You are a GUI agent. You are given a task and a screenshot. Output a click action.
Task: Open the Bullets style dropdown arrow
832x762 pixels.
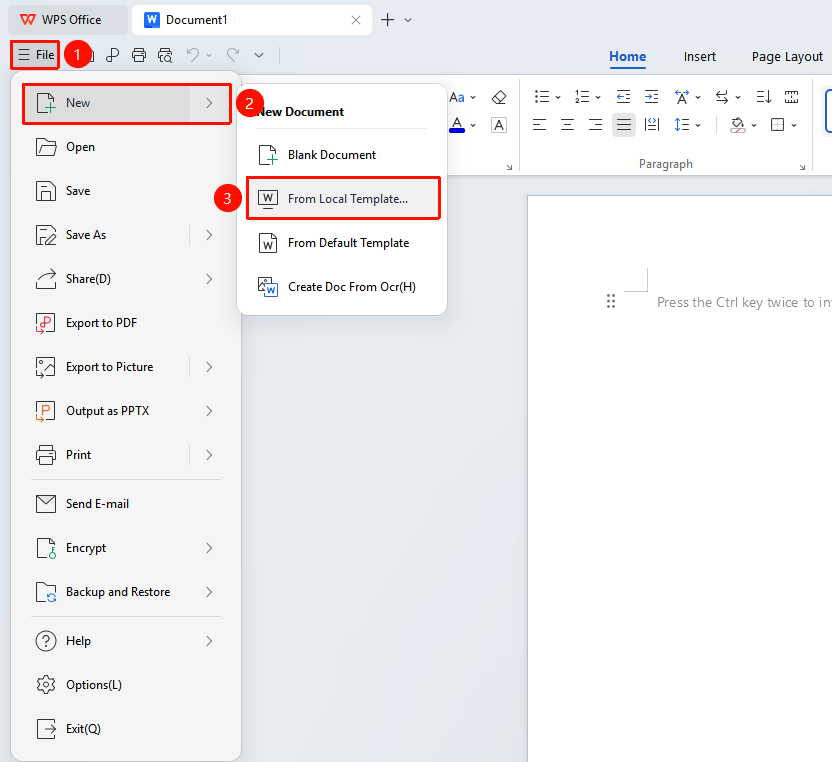pyautogui.click(x=558, y=97)
